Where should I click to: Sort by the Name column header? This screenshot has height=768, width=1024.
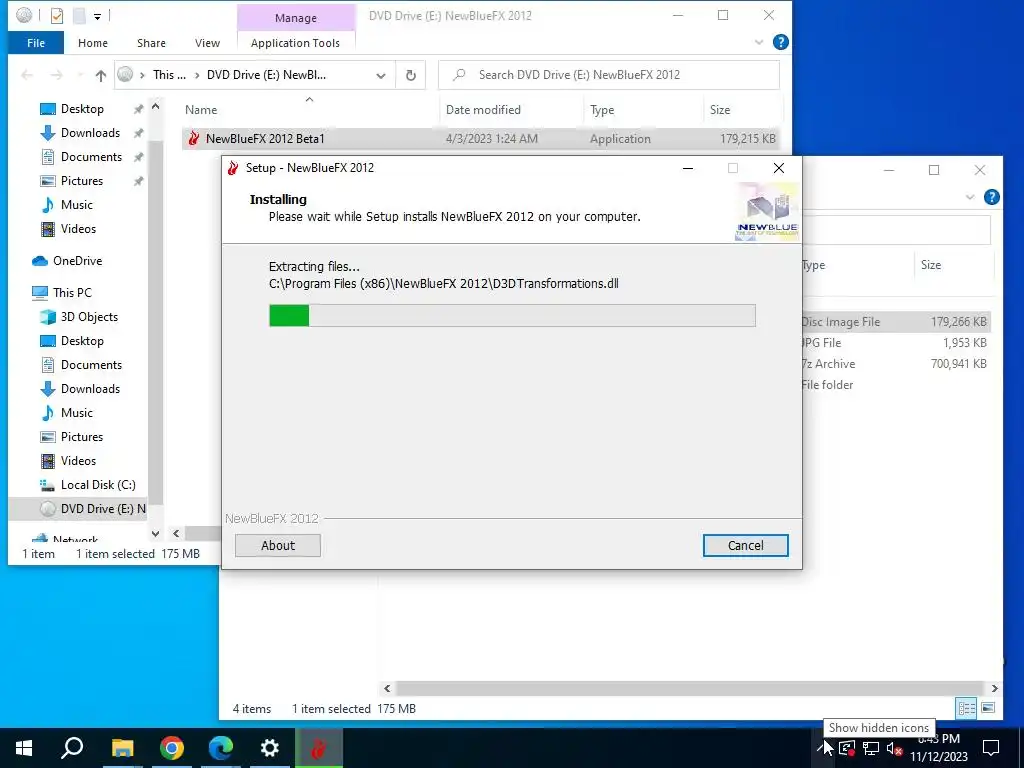[200, 110]
